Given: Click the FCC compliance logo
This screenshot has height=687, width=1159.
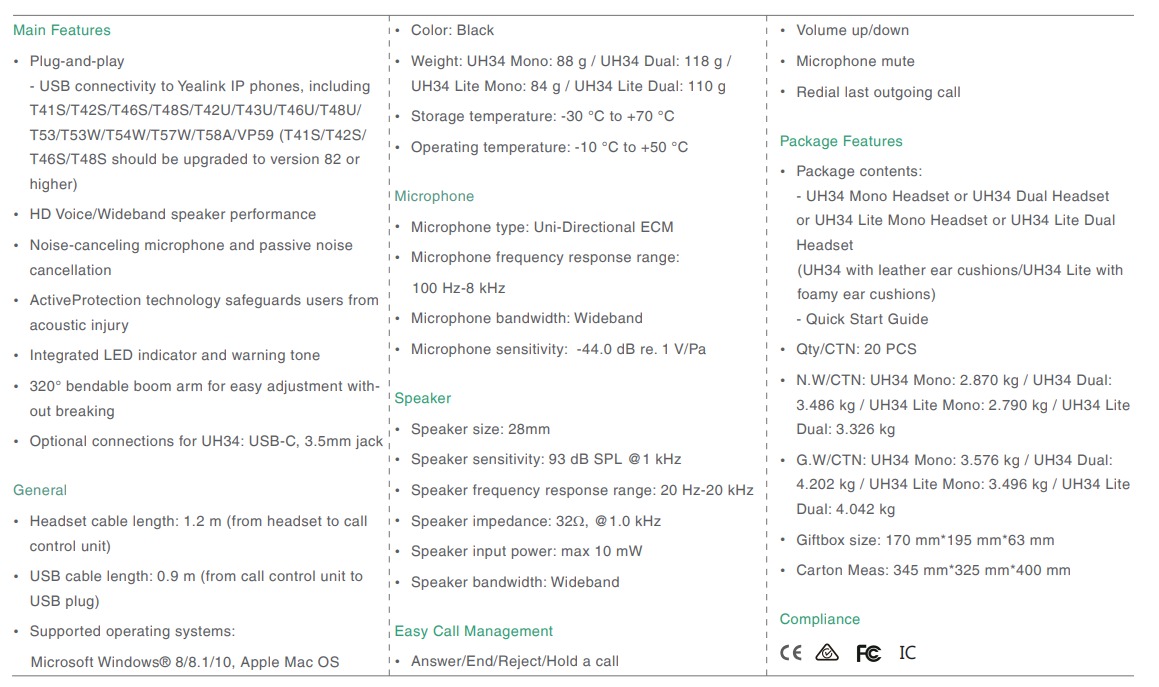Looking at the screenshot, I should tap(868, 653).
